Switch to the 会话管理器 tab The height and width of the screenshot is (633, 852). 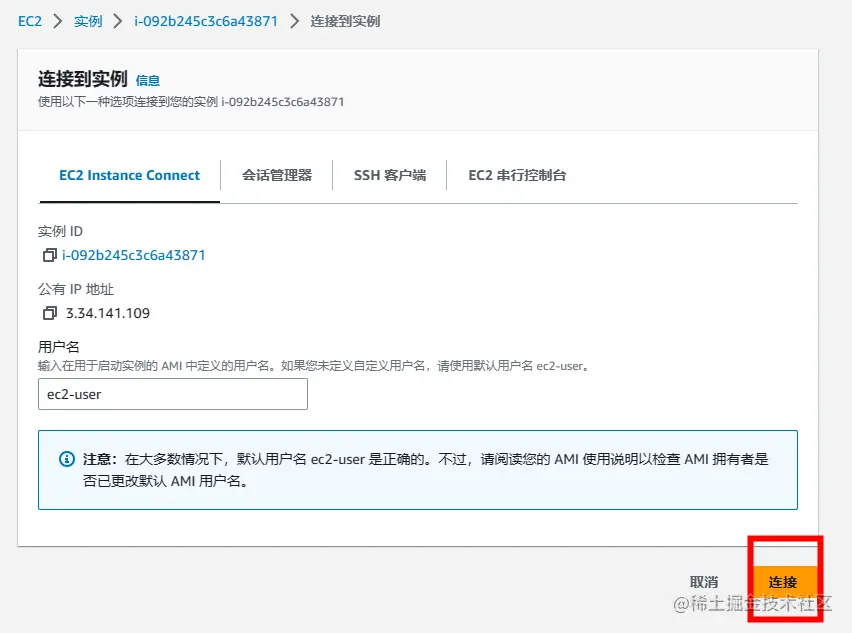coord(277,175)
